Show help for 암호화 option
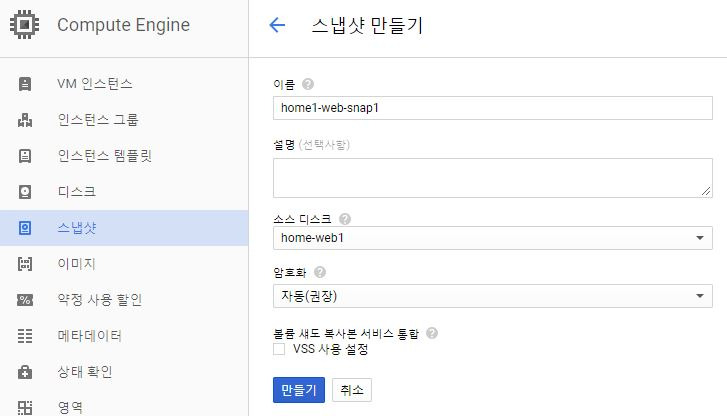The image size is (727, 416). click(320, 272)
